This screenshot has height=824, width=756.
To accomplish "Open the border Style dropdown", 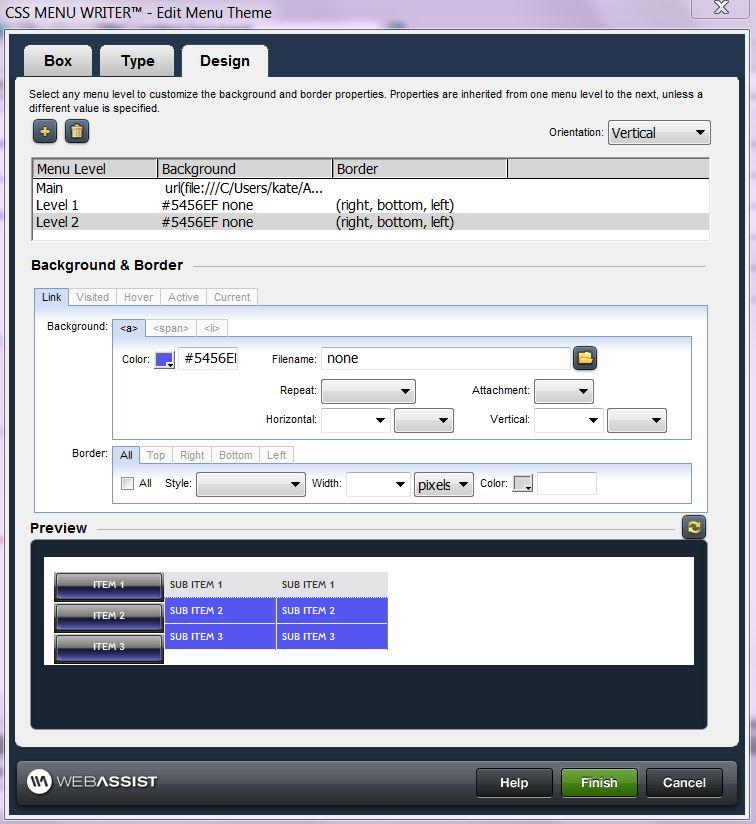I will click(251, 484).
